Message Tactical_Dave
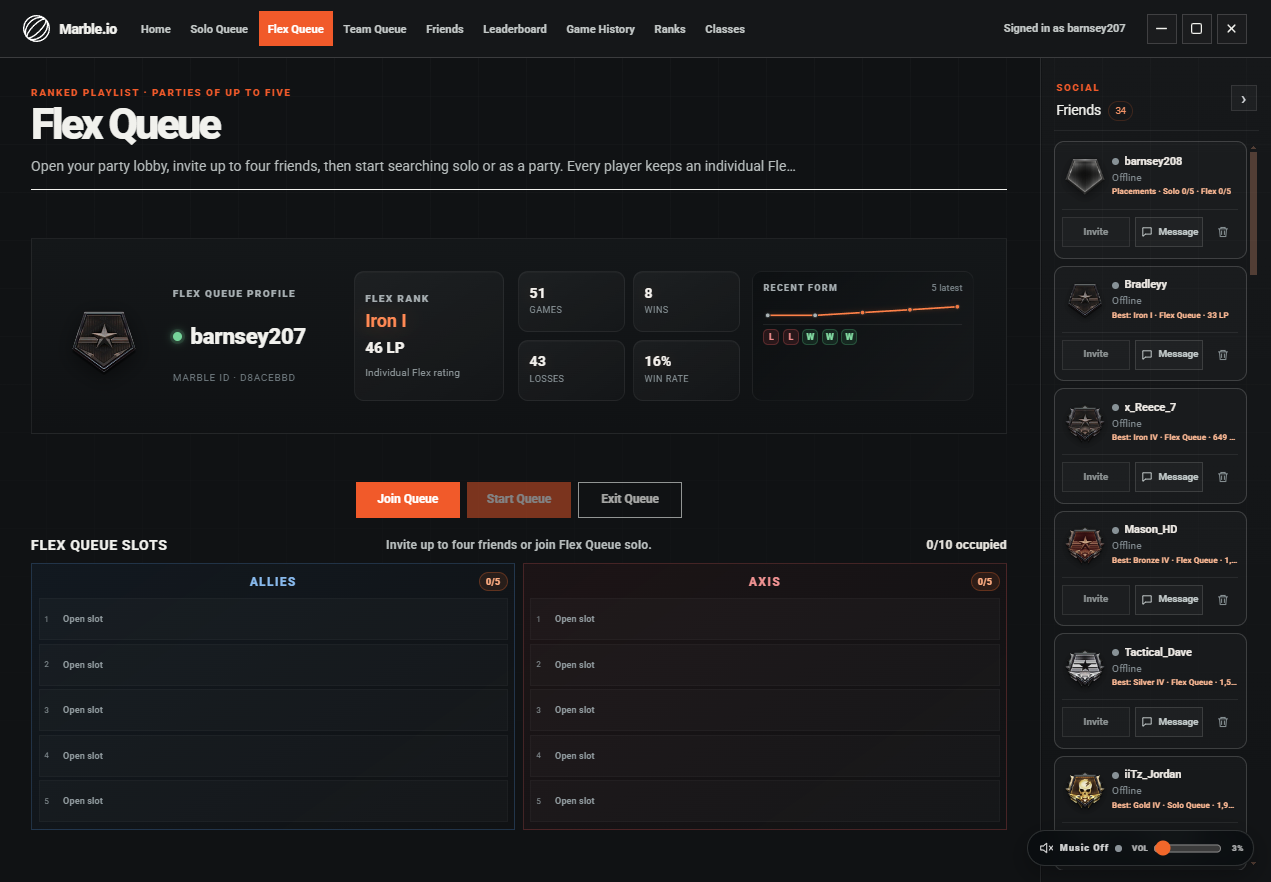Image resolution: width=1271 pixels, height=882 pixels. pyautogui.click(x=1169, y=722)
